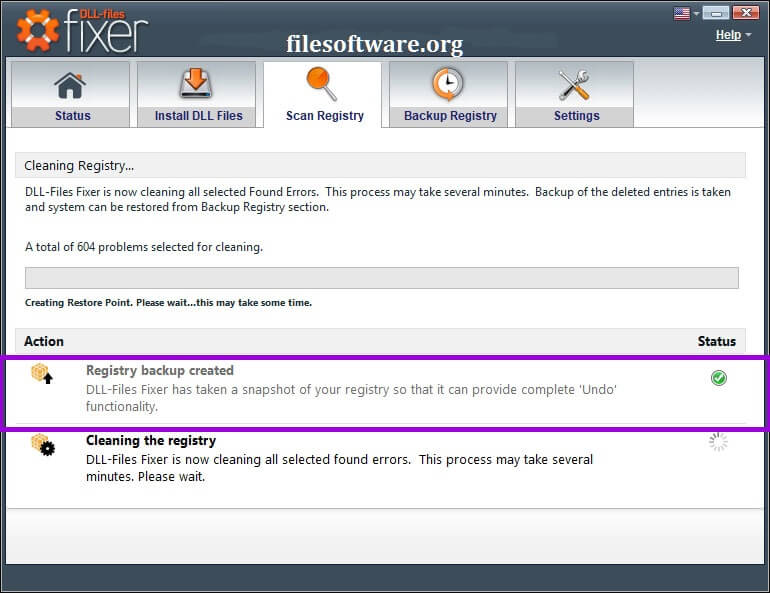Click the Action column header

(44, 341)
